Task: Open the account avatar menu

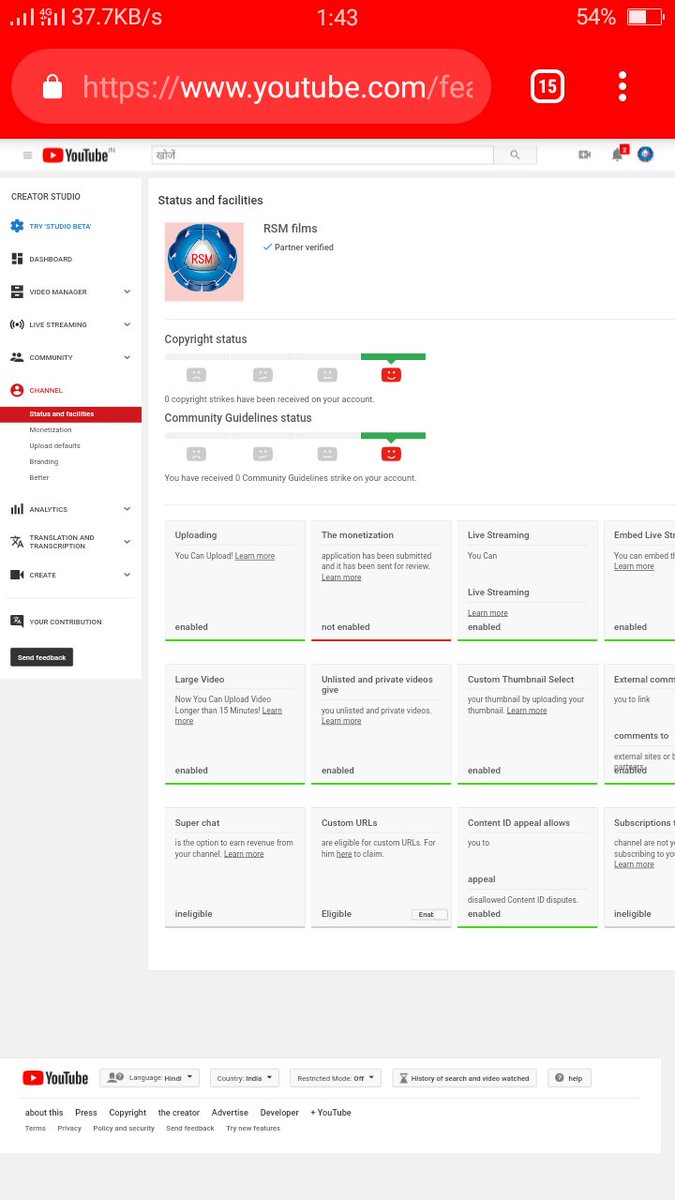Action: (646, 154)
